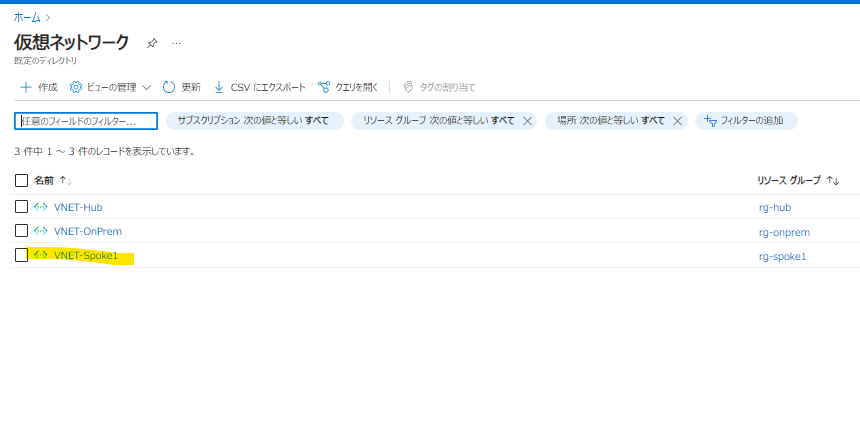
Task: Click the VNET-Spoke1 network icon
Action: (x=41, y=255)
